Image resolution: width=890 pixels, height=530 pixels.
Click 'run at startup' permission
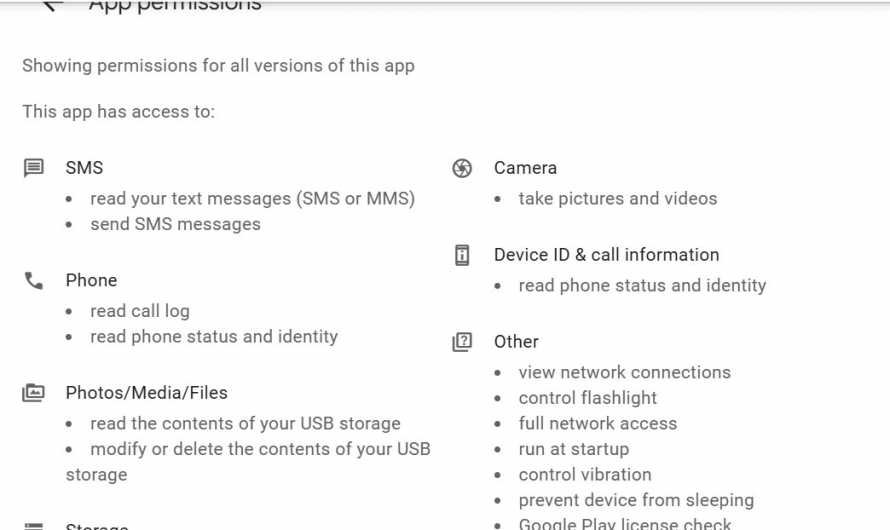tap(574, 449)
